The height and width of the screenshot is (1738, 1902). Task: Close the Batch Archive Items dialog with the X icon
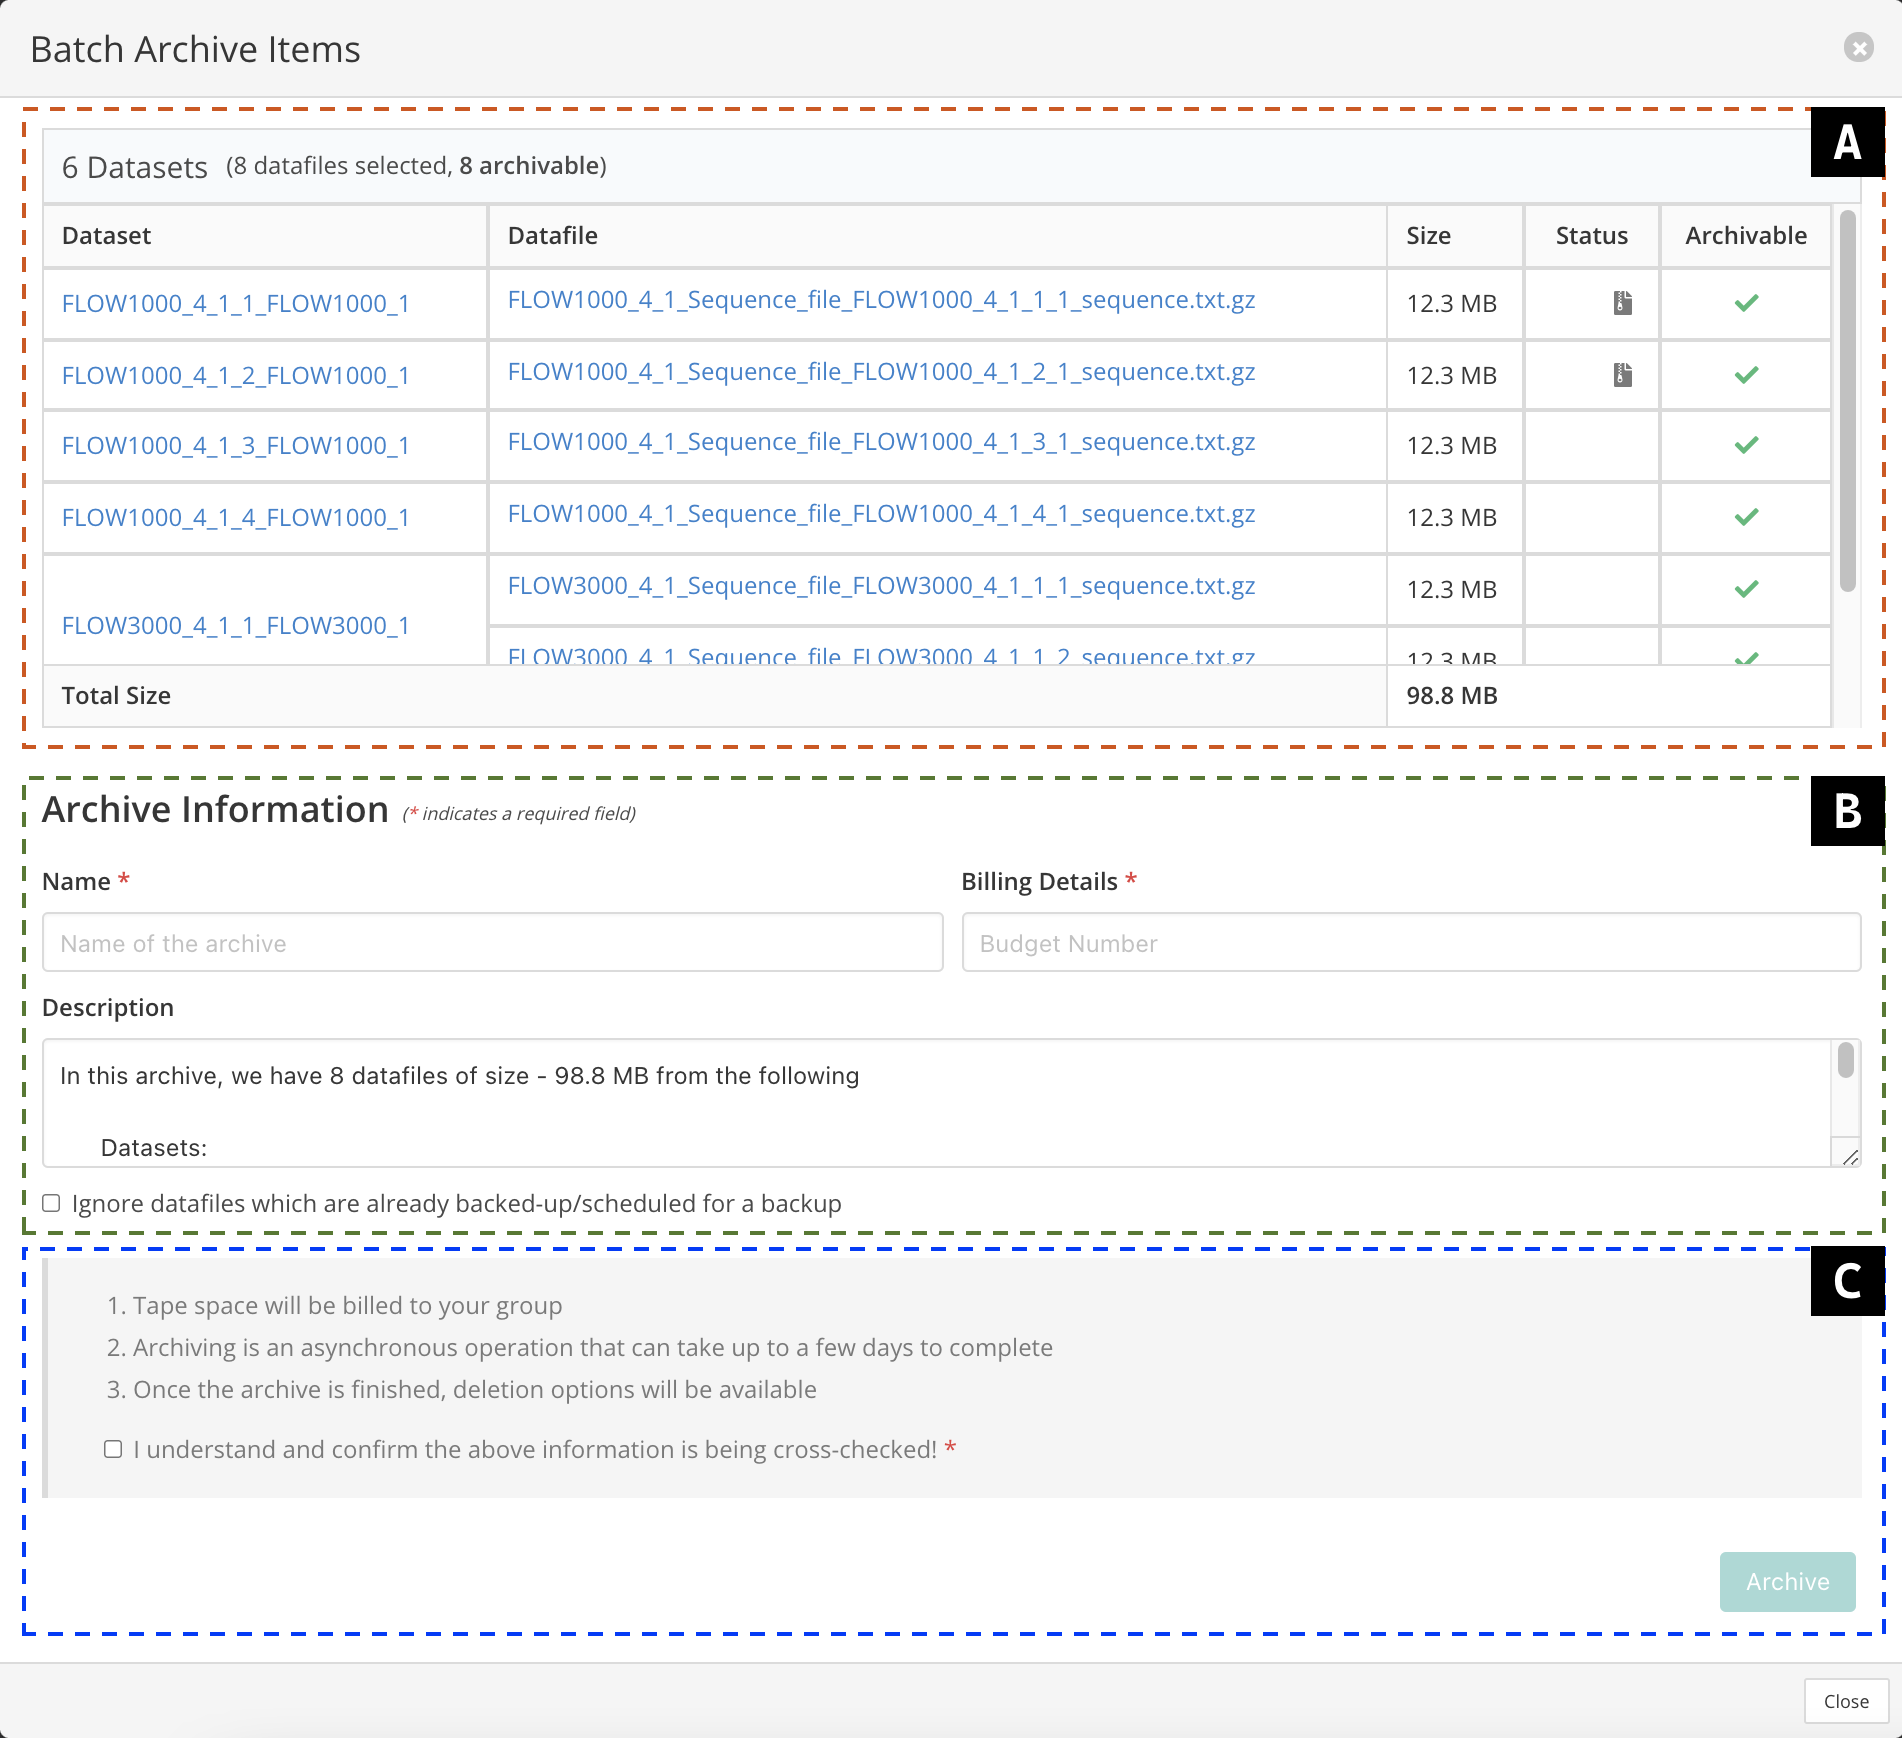click(x=1858, y=47)
